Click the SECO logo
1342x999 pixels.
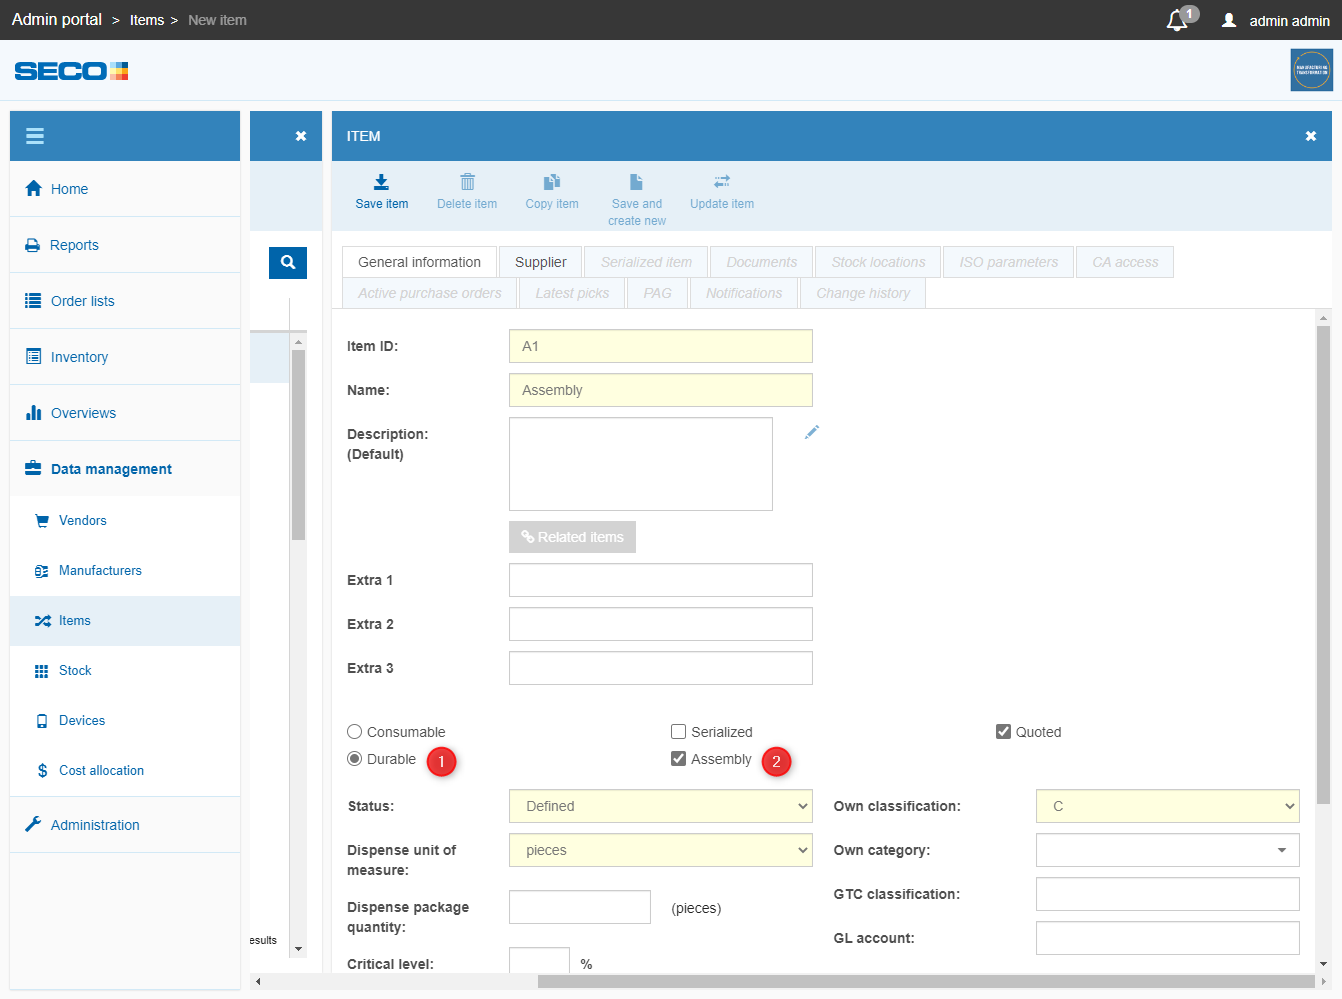click(71, 71)
